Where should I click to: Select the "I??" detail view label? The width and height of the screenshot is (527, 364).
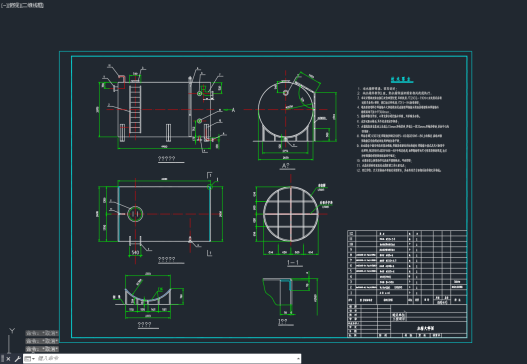(283, 322)
